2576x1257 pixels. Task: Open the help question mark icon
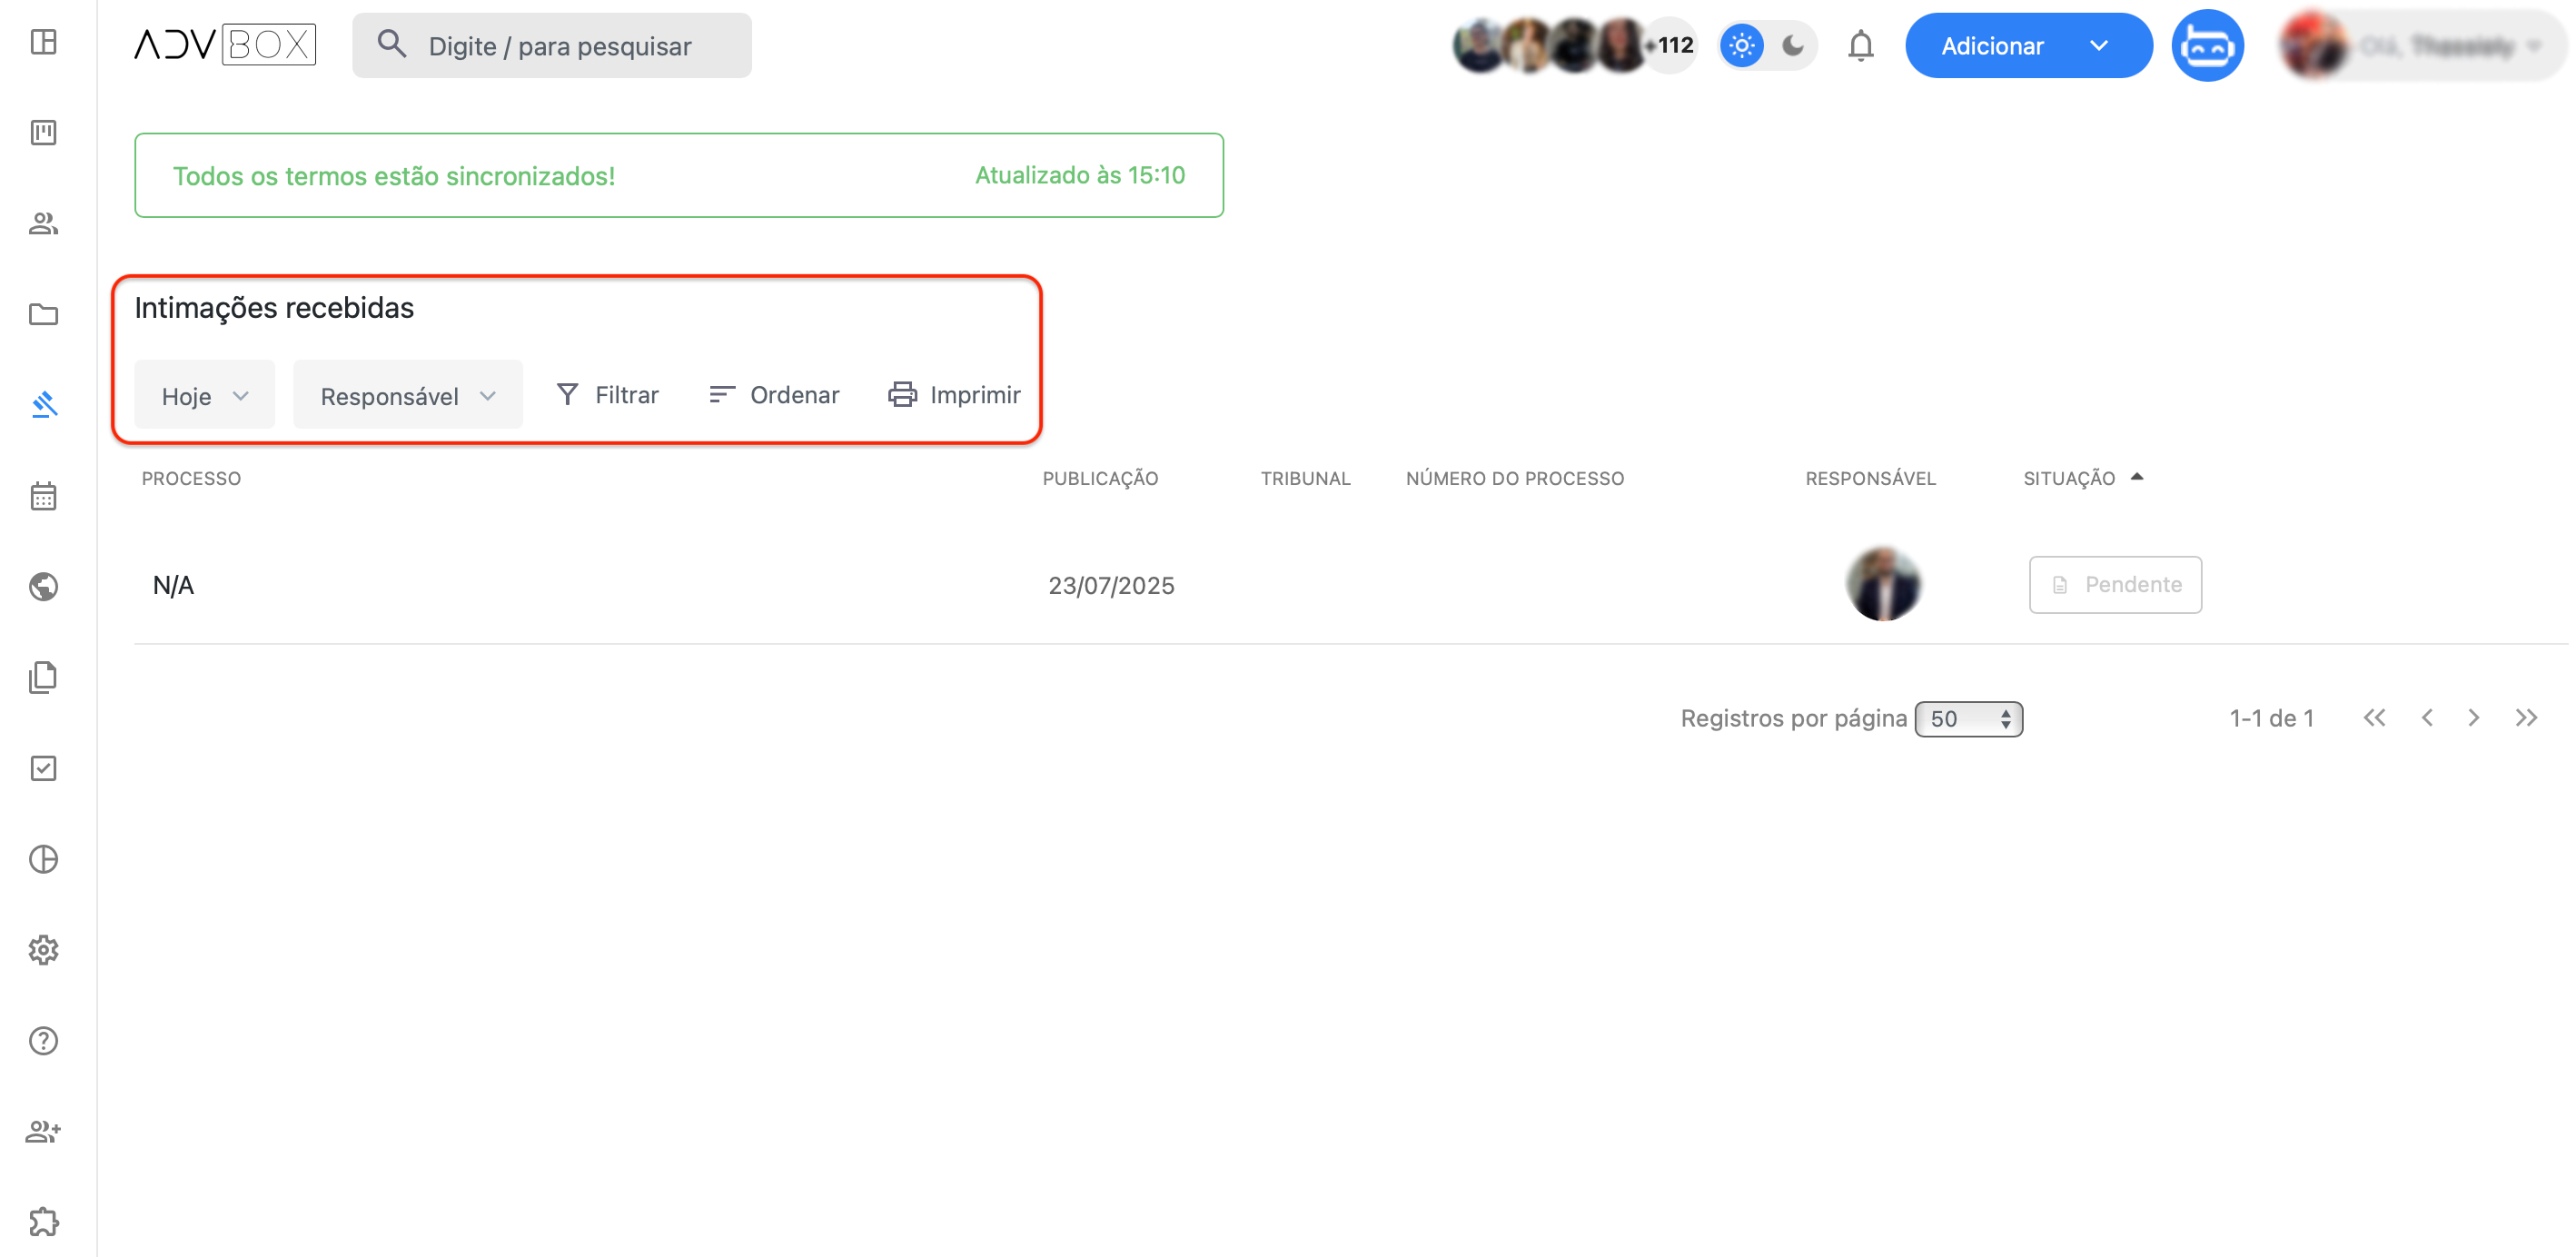43,1041
